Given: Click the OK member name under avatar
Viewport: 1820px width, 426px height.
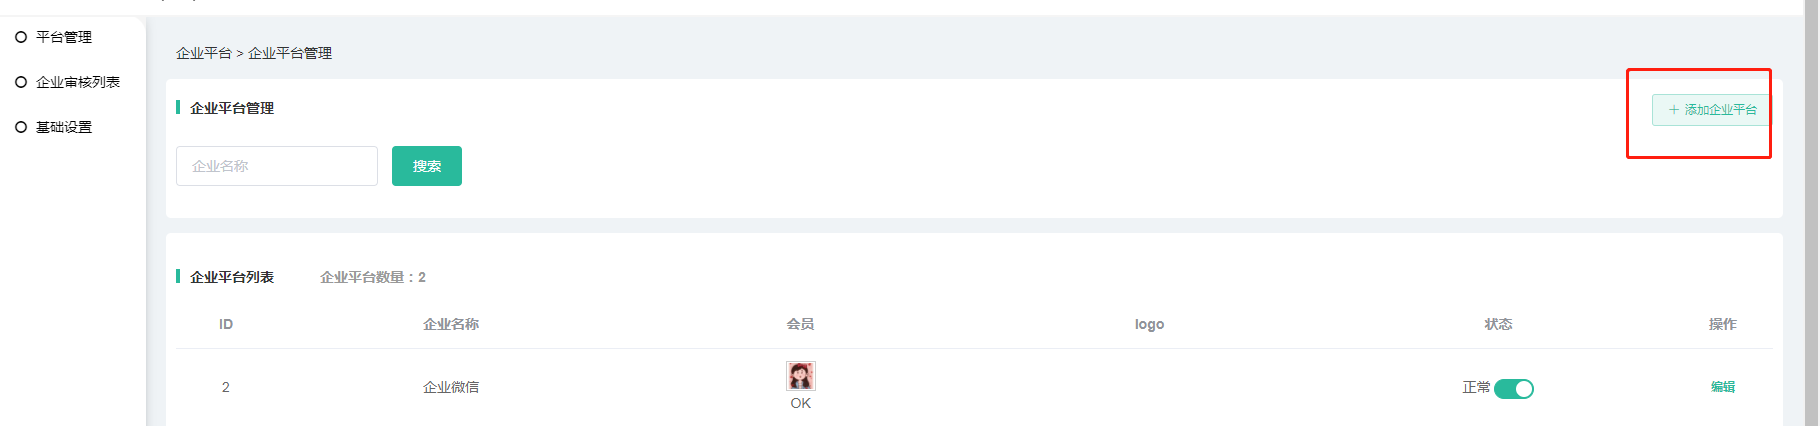Looking at the screenshot, I should 801,403.
